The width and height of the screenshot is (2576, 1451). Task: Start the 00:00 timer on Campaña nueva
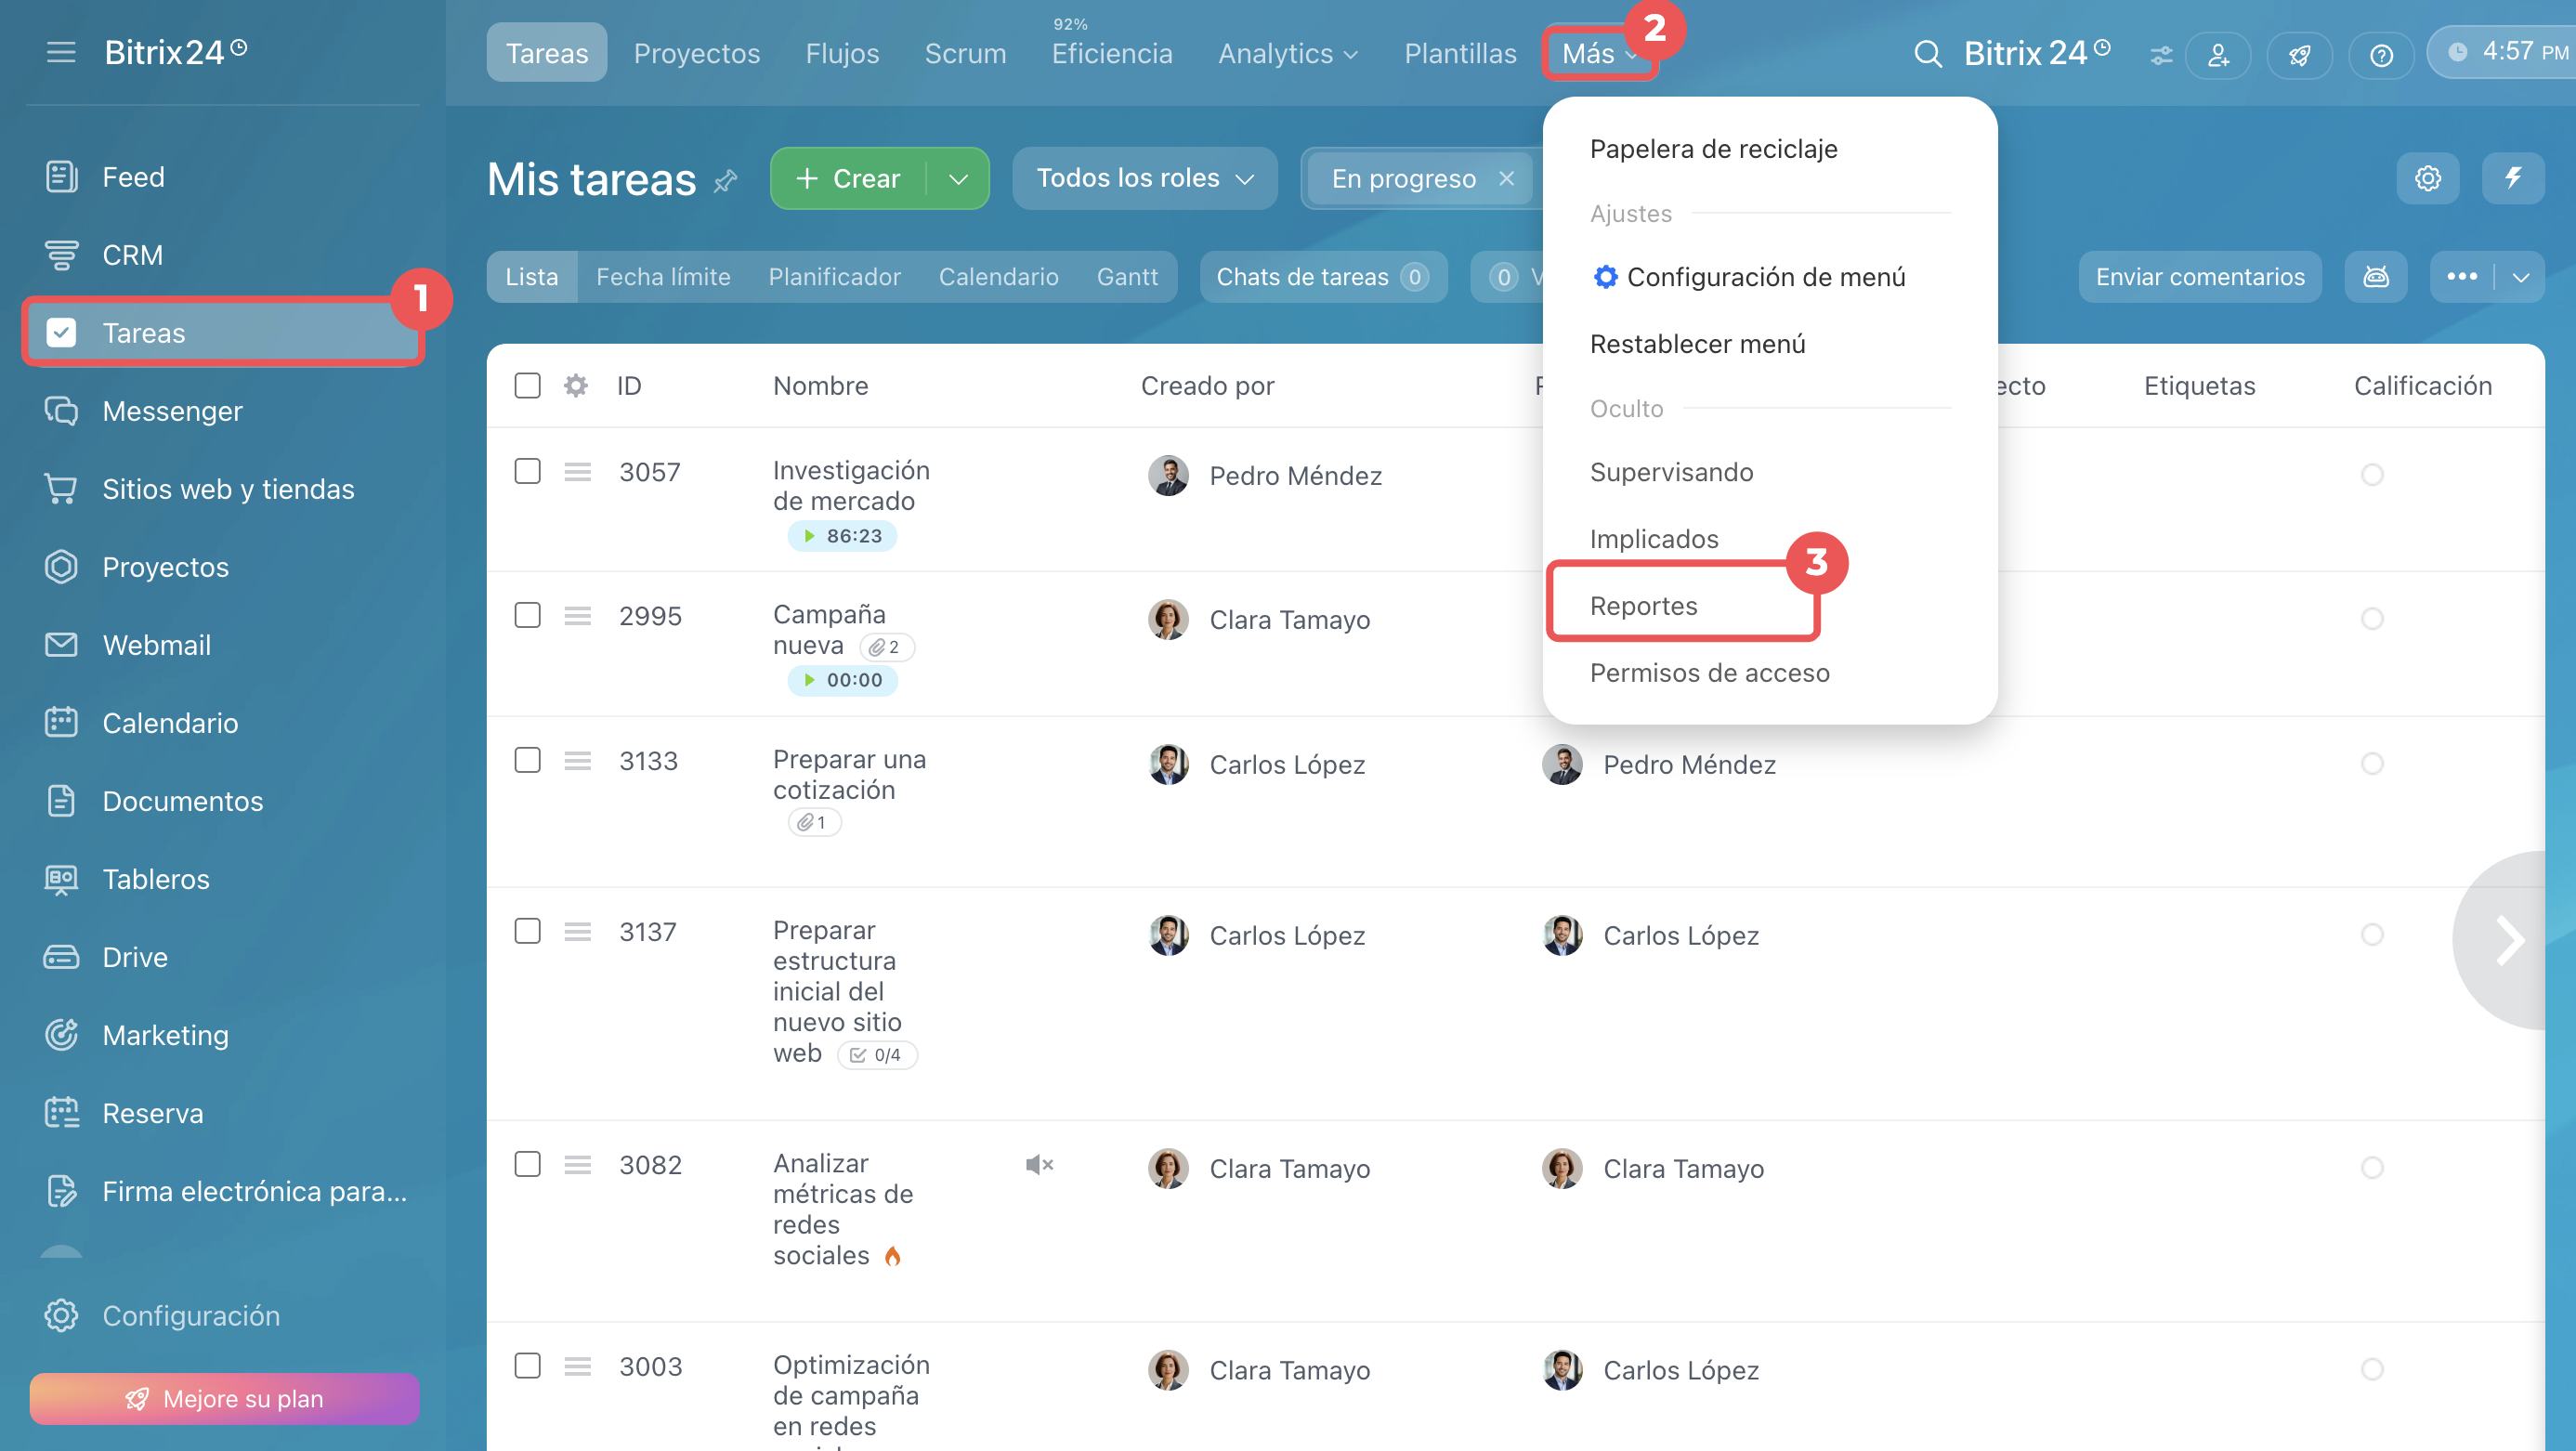coord(842,680)
